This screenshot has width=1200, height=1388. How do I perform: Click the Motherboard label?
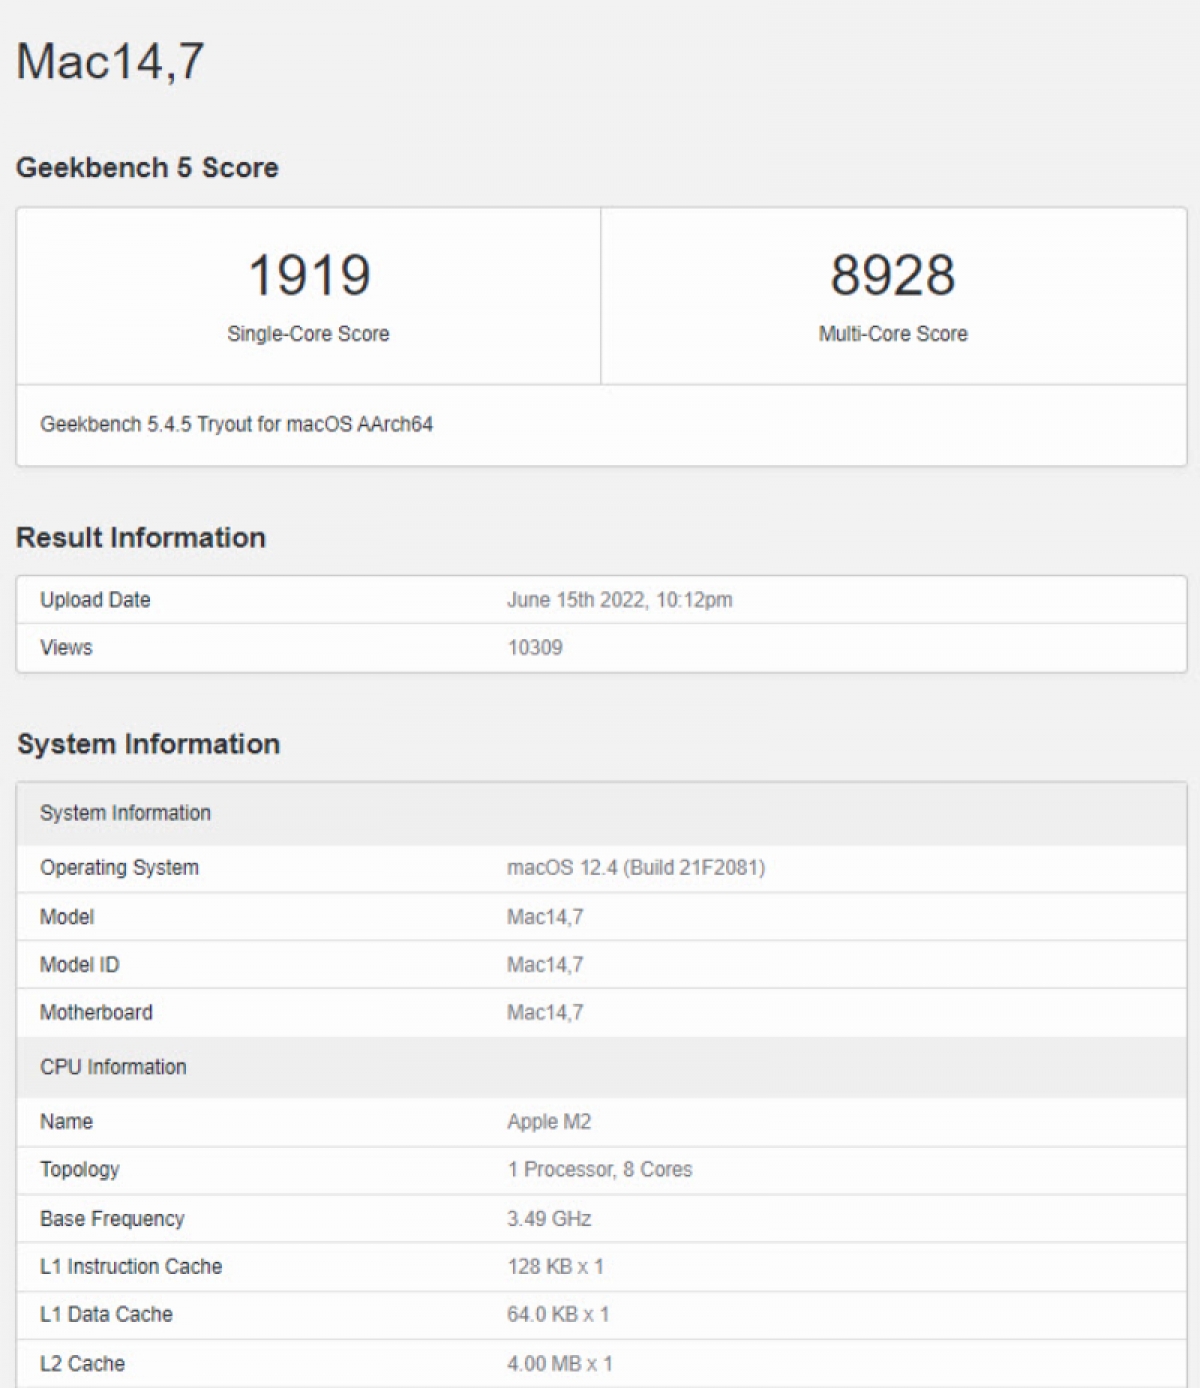coord(96,1013)
